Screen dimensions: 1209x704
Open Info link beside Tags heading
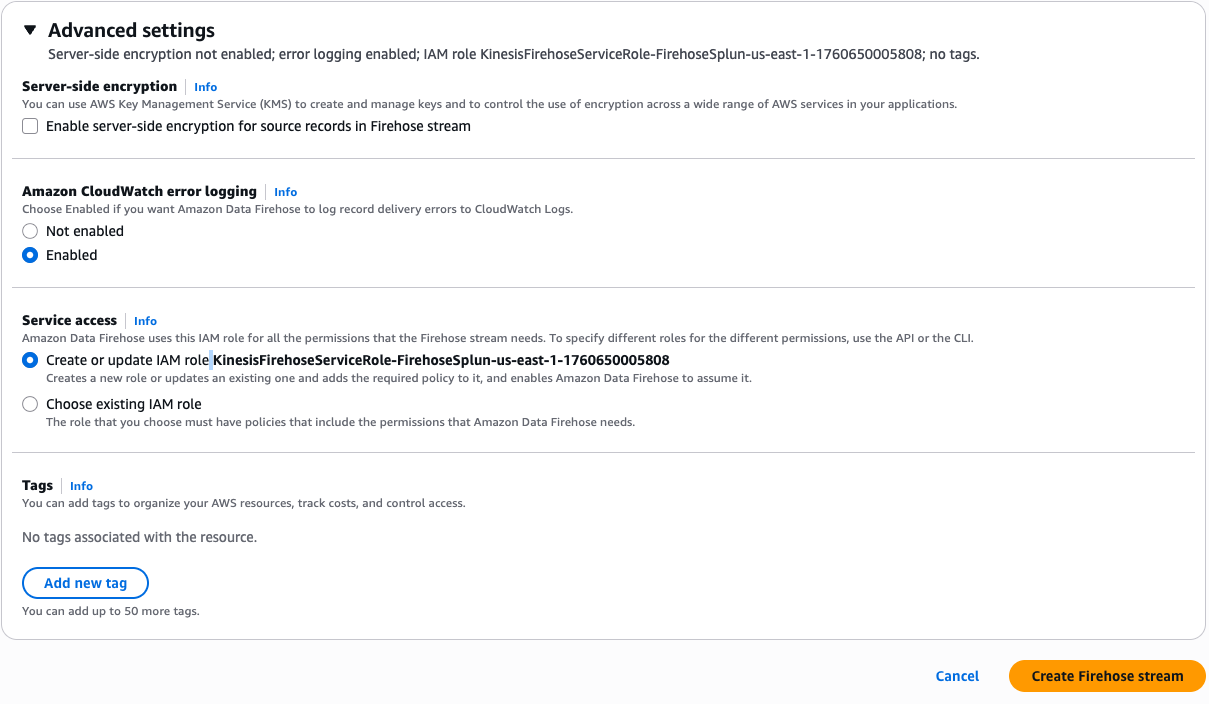pyautogui.click(x=81, y=486)
